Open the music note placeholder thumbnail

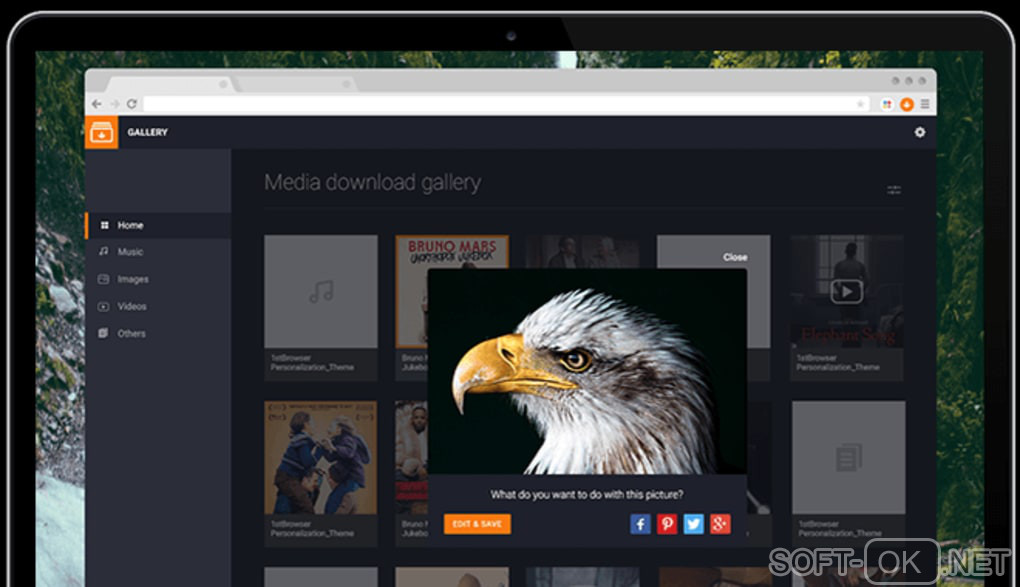321,291
